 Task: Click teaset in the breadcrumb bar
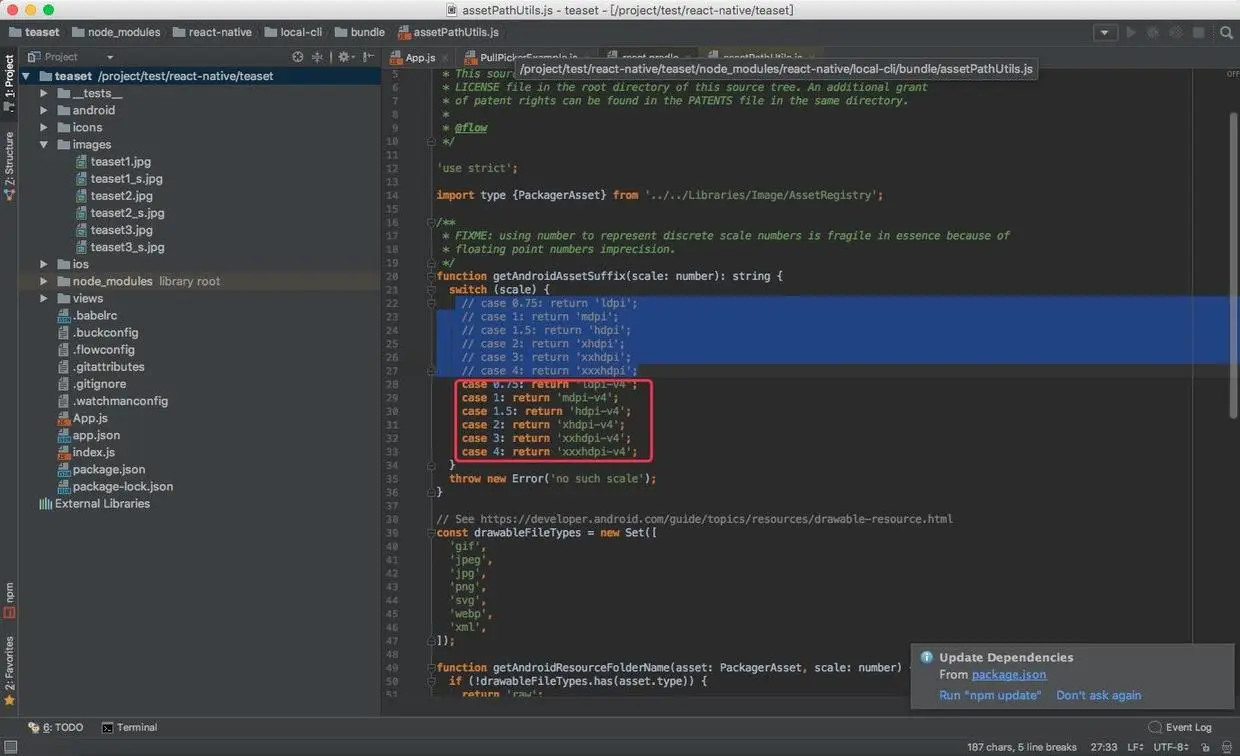coord(34,32)
